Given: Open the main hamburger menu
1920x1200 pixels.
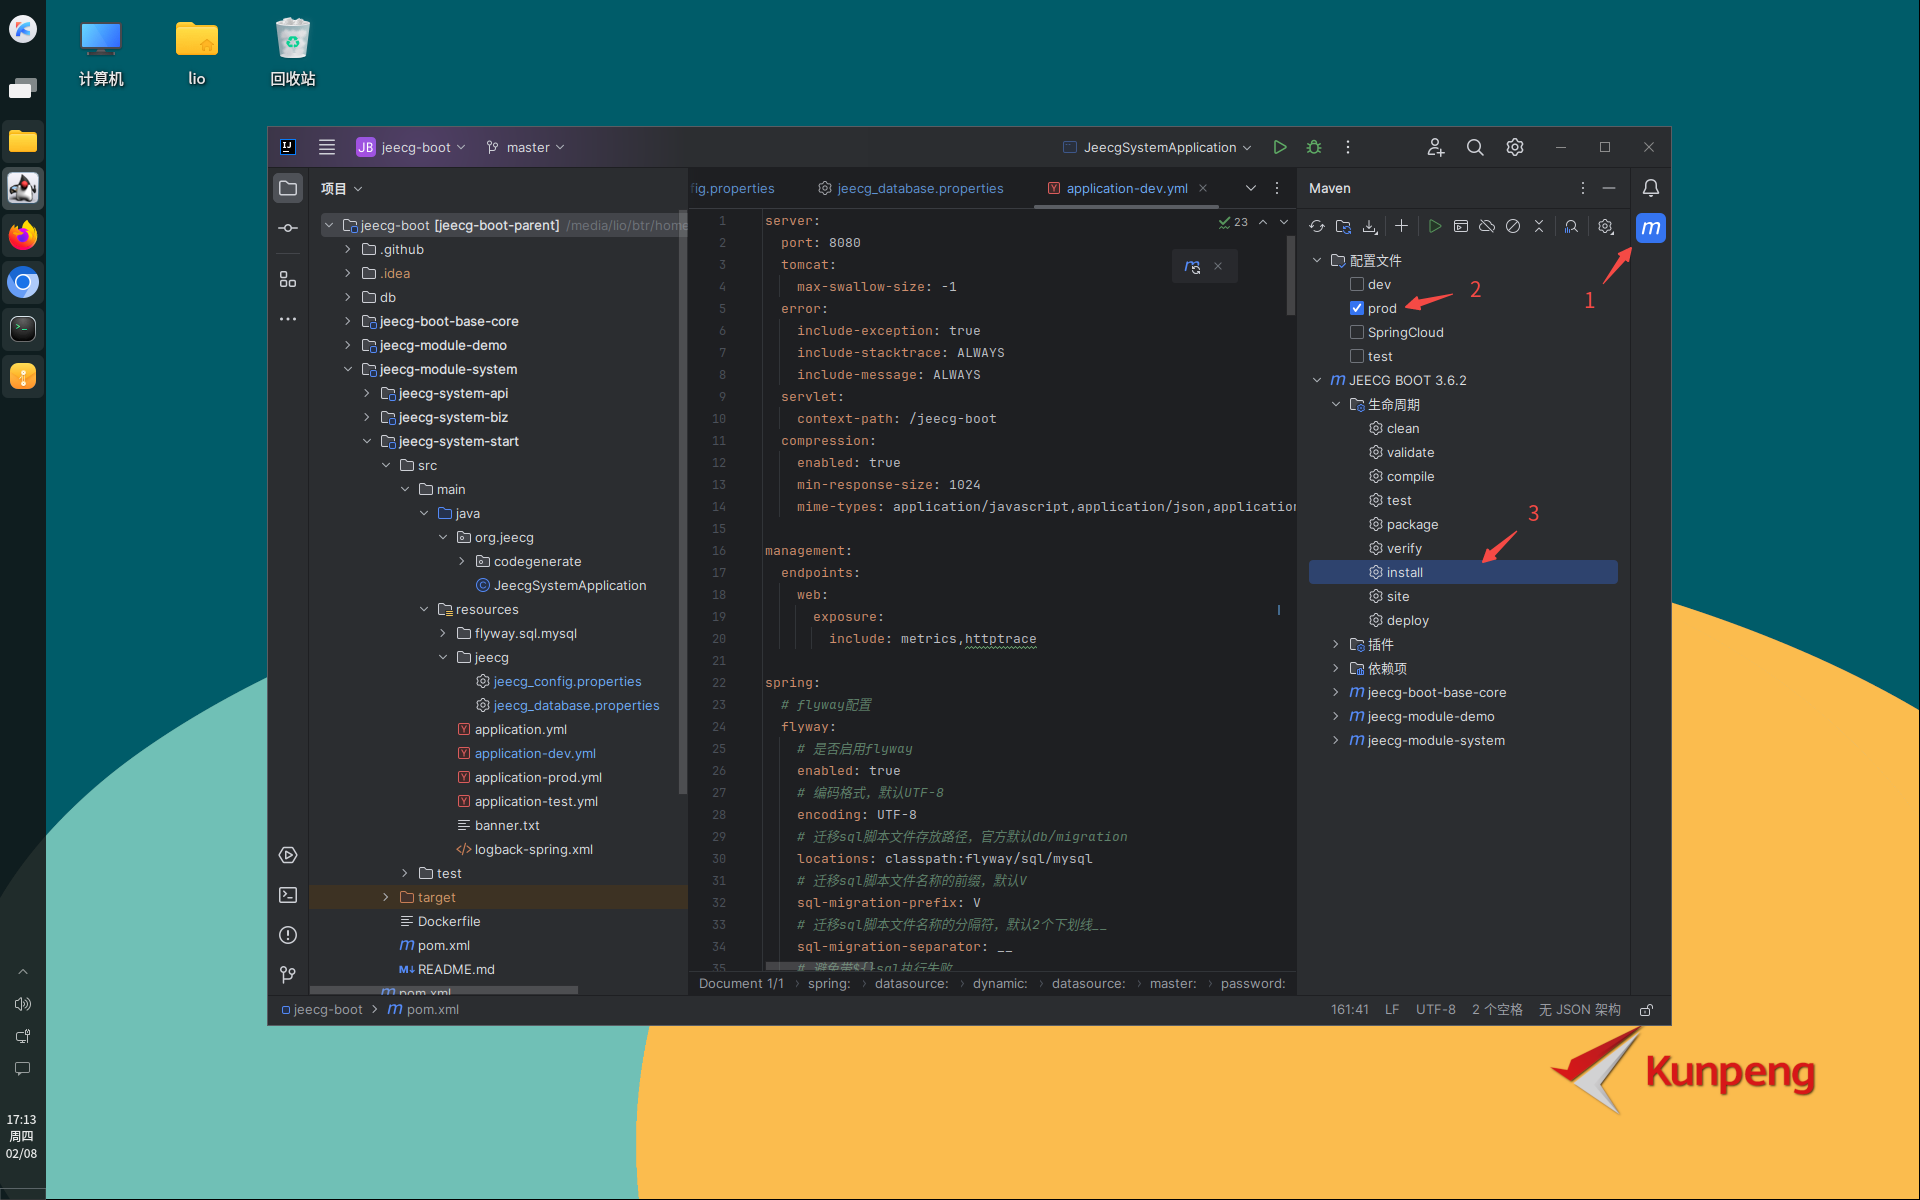Looking at the screenshot, I should 327,147.
